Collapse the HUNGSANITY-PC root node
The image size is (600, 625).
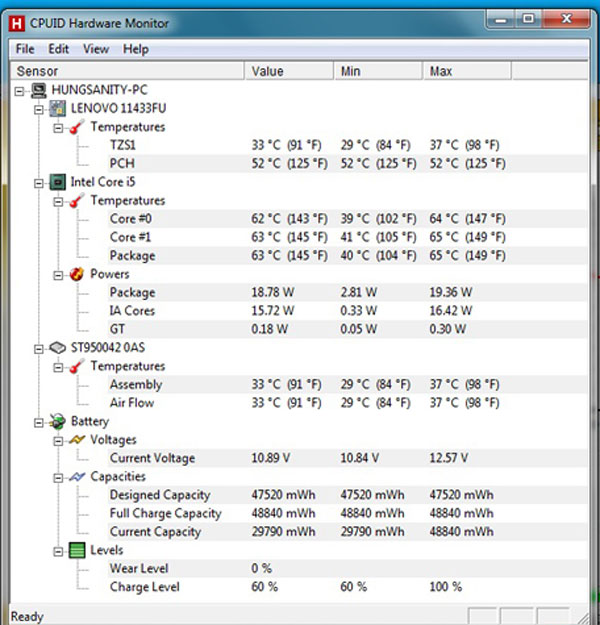pos(19,92)
